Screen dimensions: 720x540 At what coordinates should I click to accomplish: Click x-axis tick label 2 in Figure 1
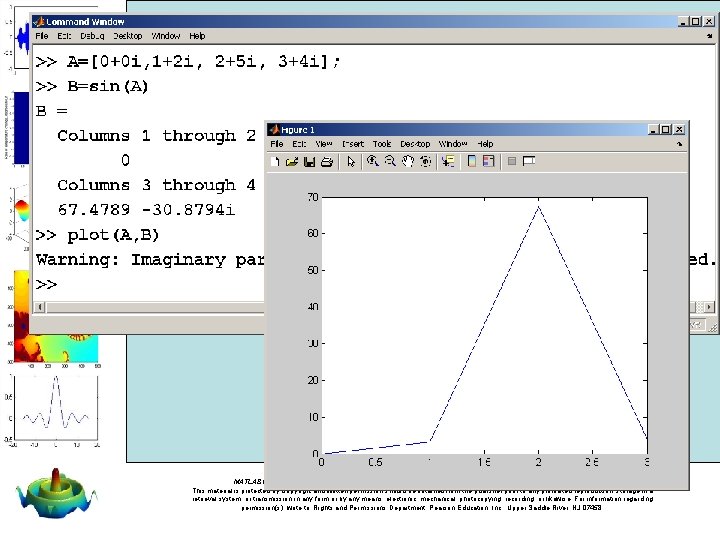click(539, 462)
